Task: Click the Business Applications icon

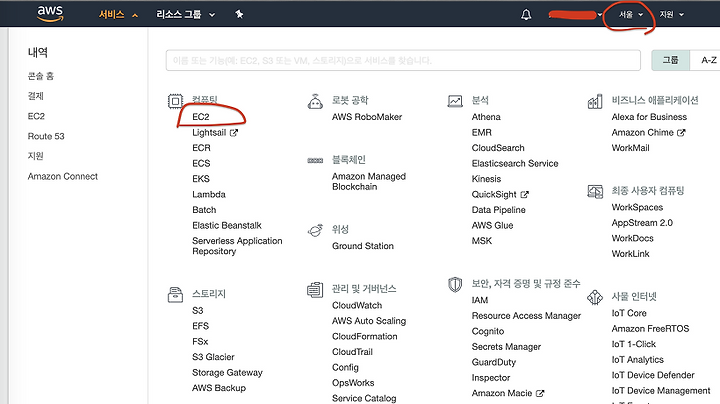Action: pos(595,101)
